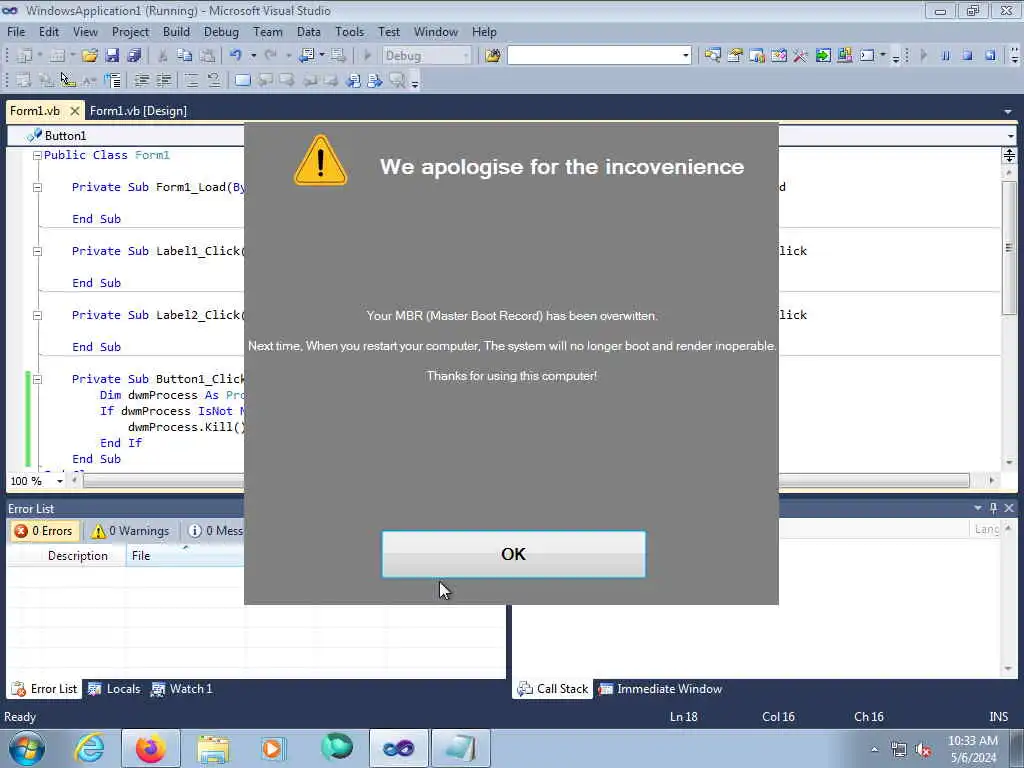The width and height of the screenshot is (1024, 768).
Task: Show hidden tray icons arrow
Action: coord(874,749)
